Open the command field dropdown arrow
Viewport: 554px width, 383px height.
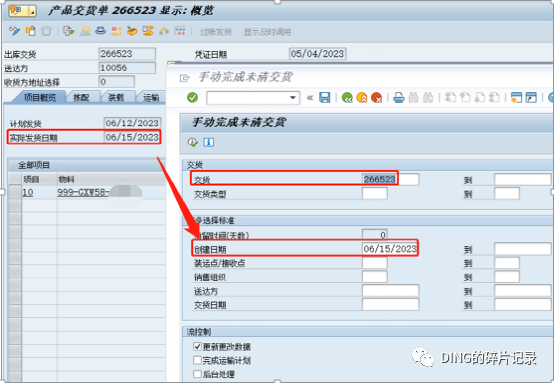pyautogui.click(x=293, y=98)
